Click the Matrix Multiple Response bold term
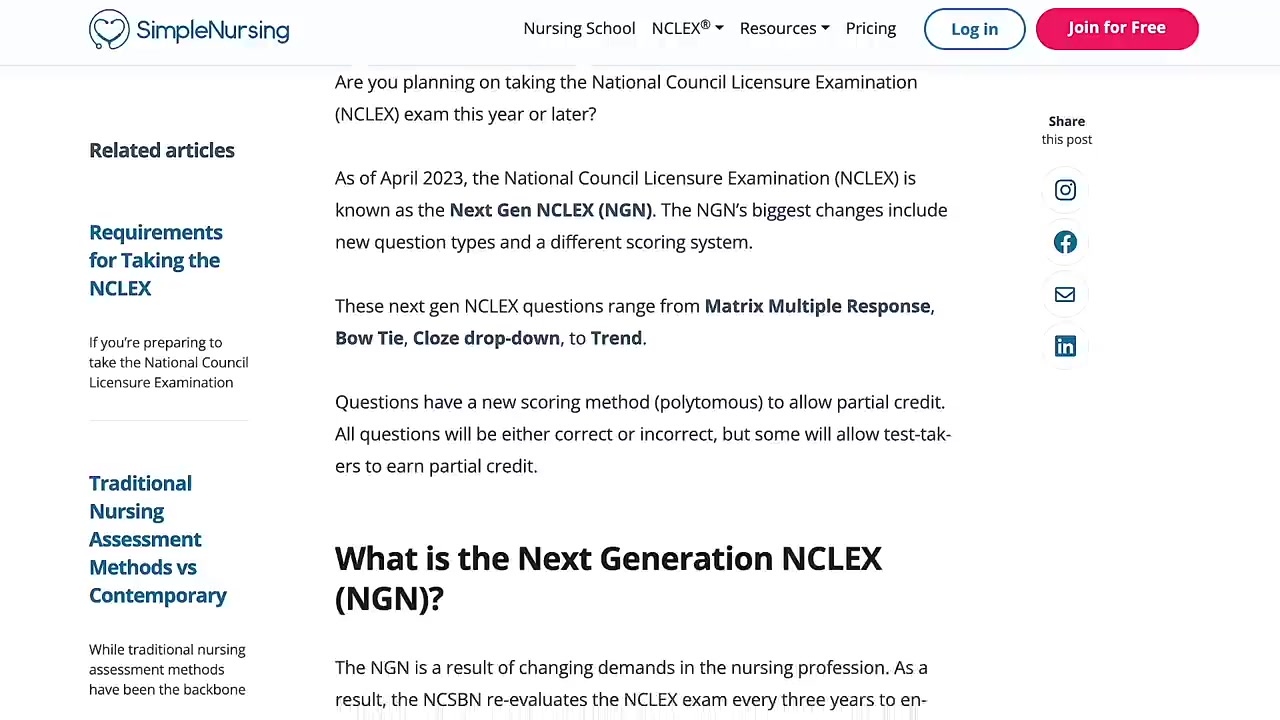The height and width of the screenshot is (720, 1280). click(x=817, y=306)
